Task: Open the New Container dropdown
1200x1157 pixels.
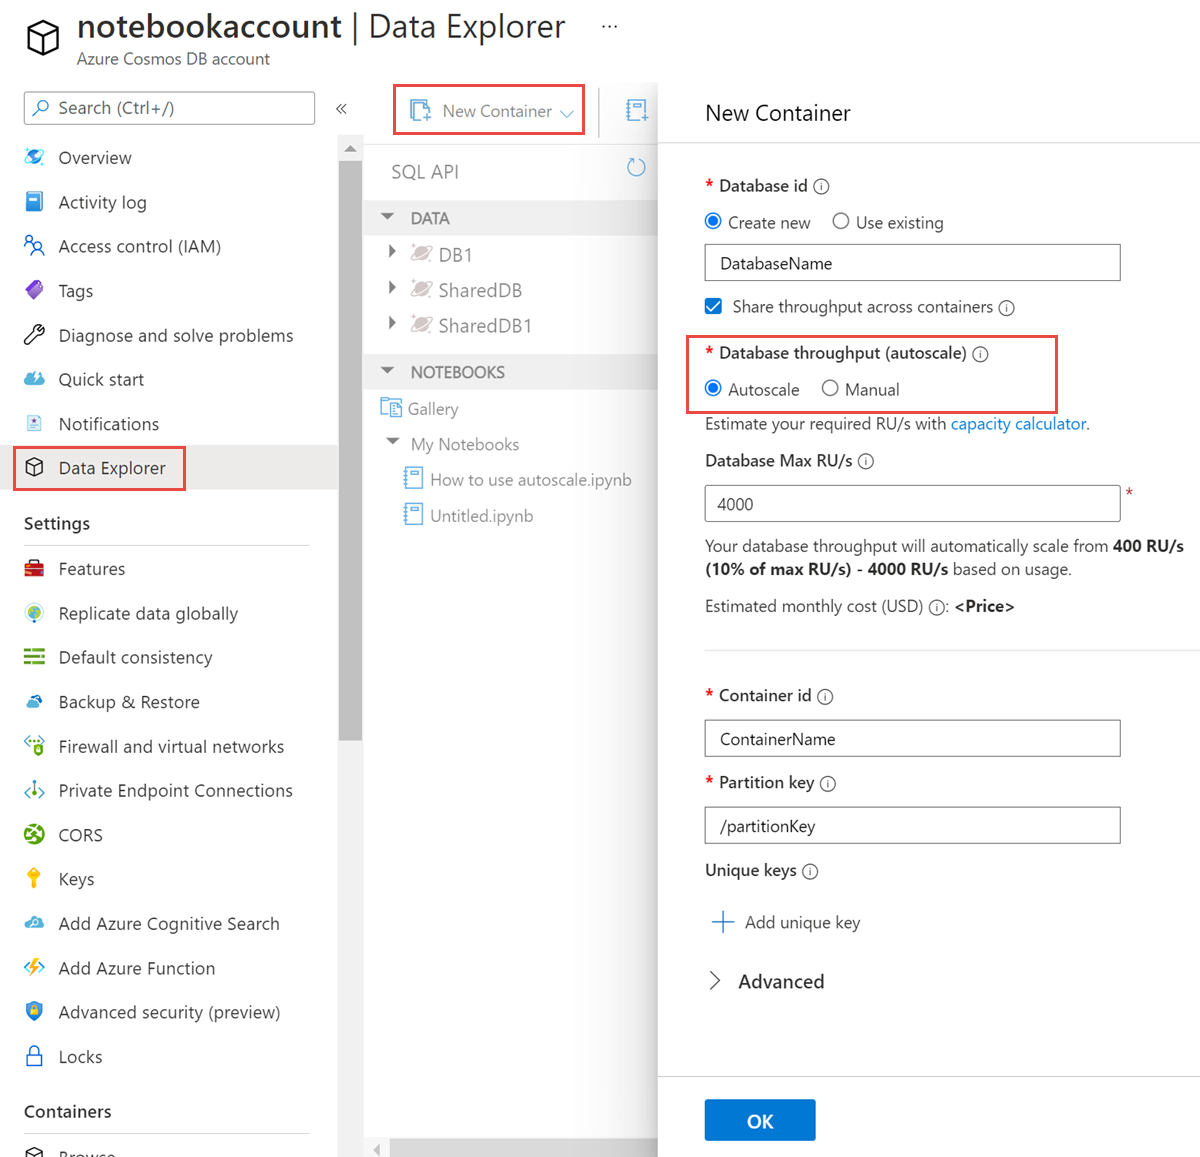Action: click(567, 112)
